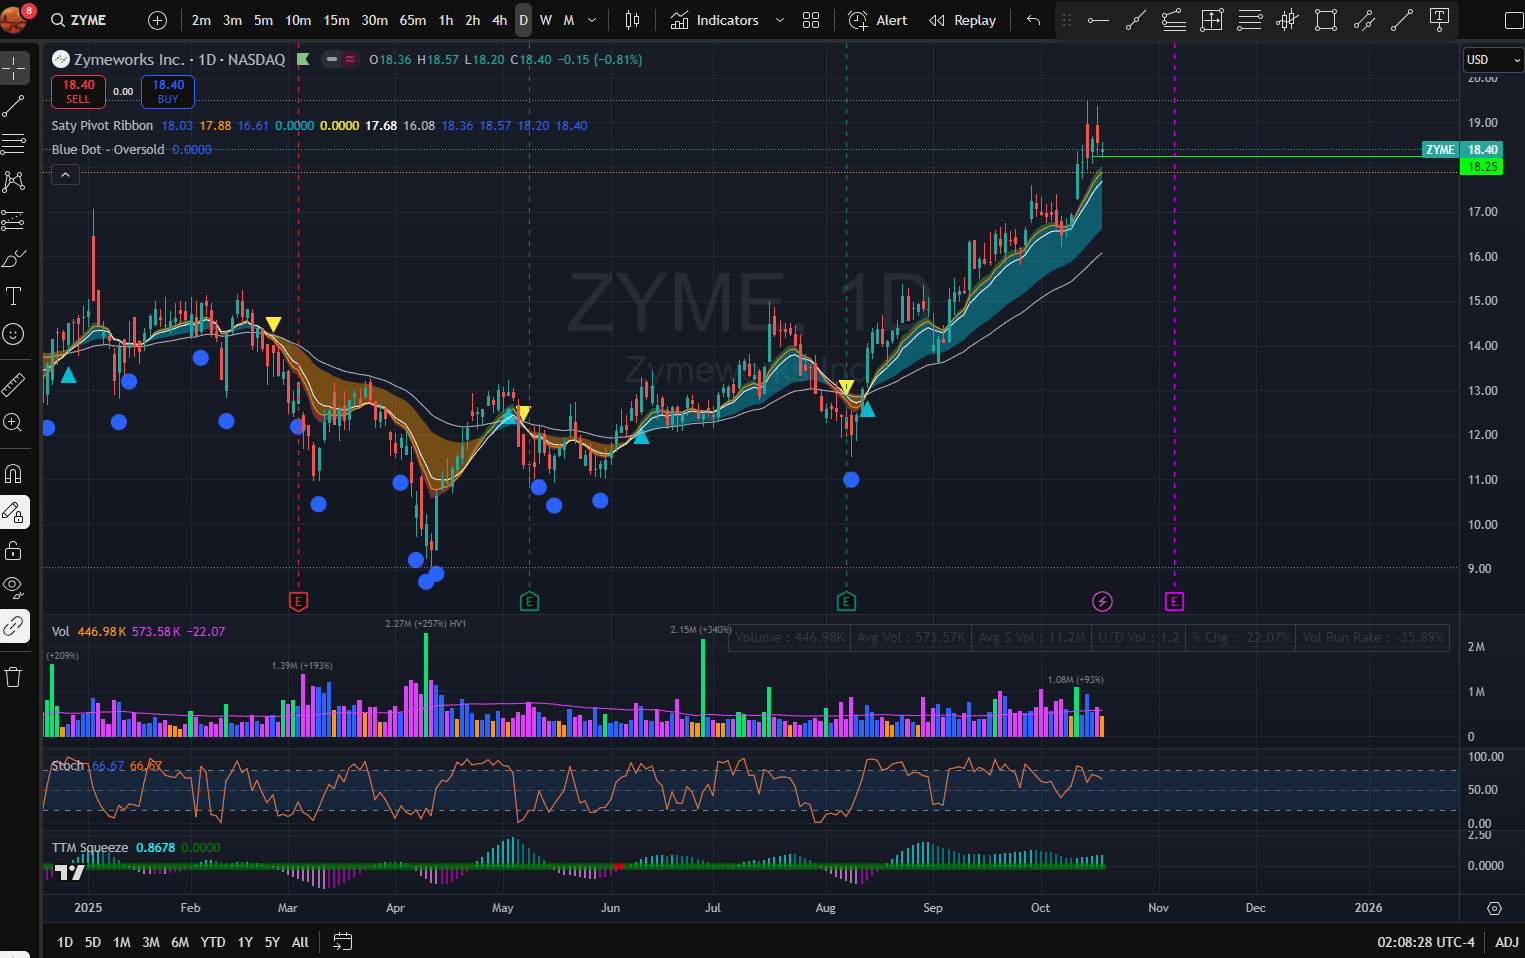Select the 5Y date range
The image size is (1525, 958).
pos(272,942)
